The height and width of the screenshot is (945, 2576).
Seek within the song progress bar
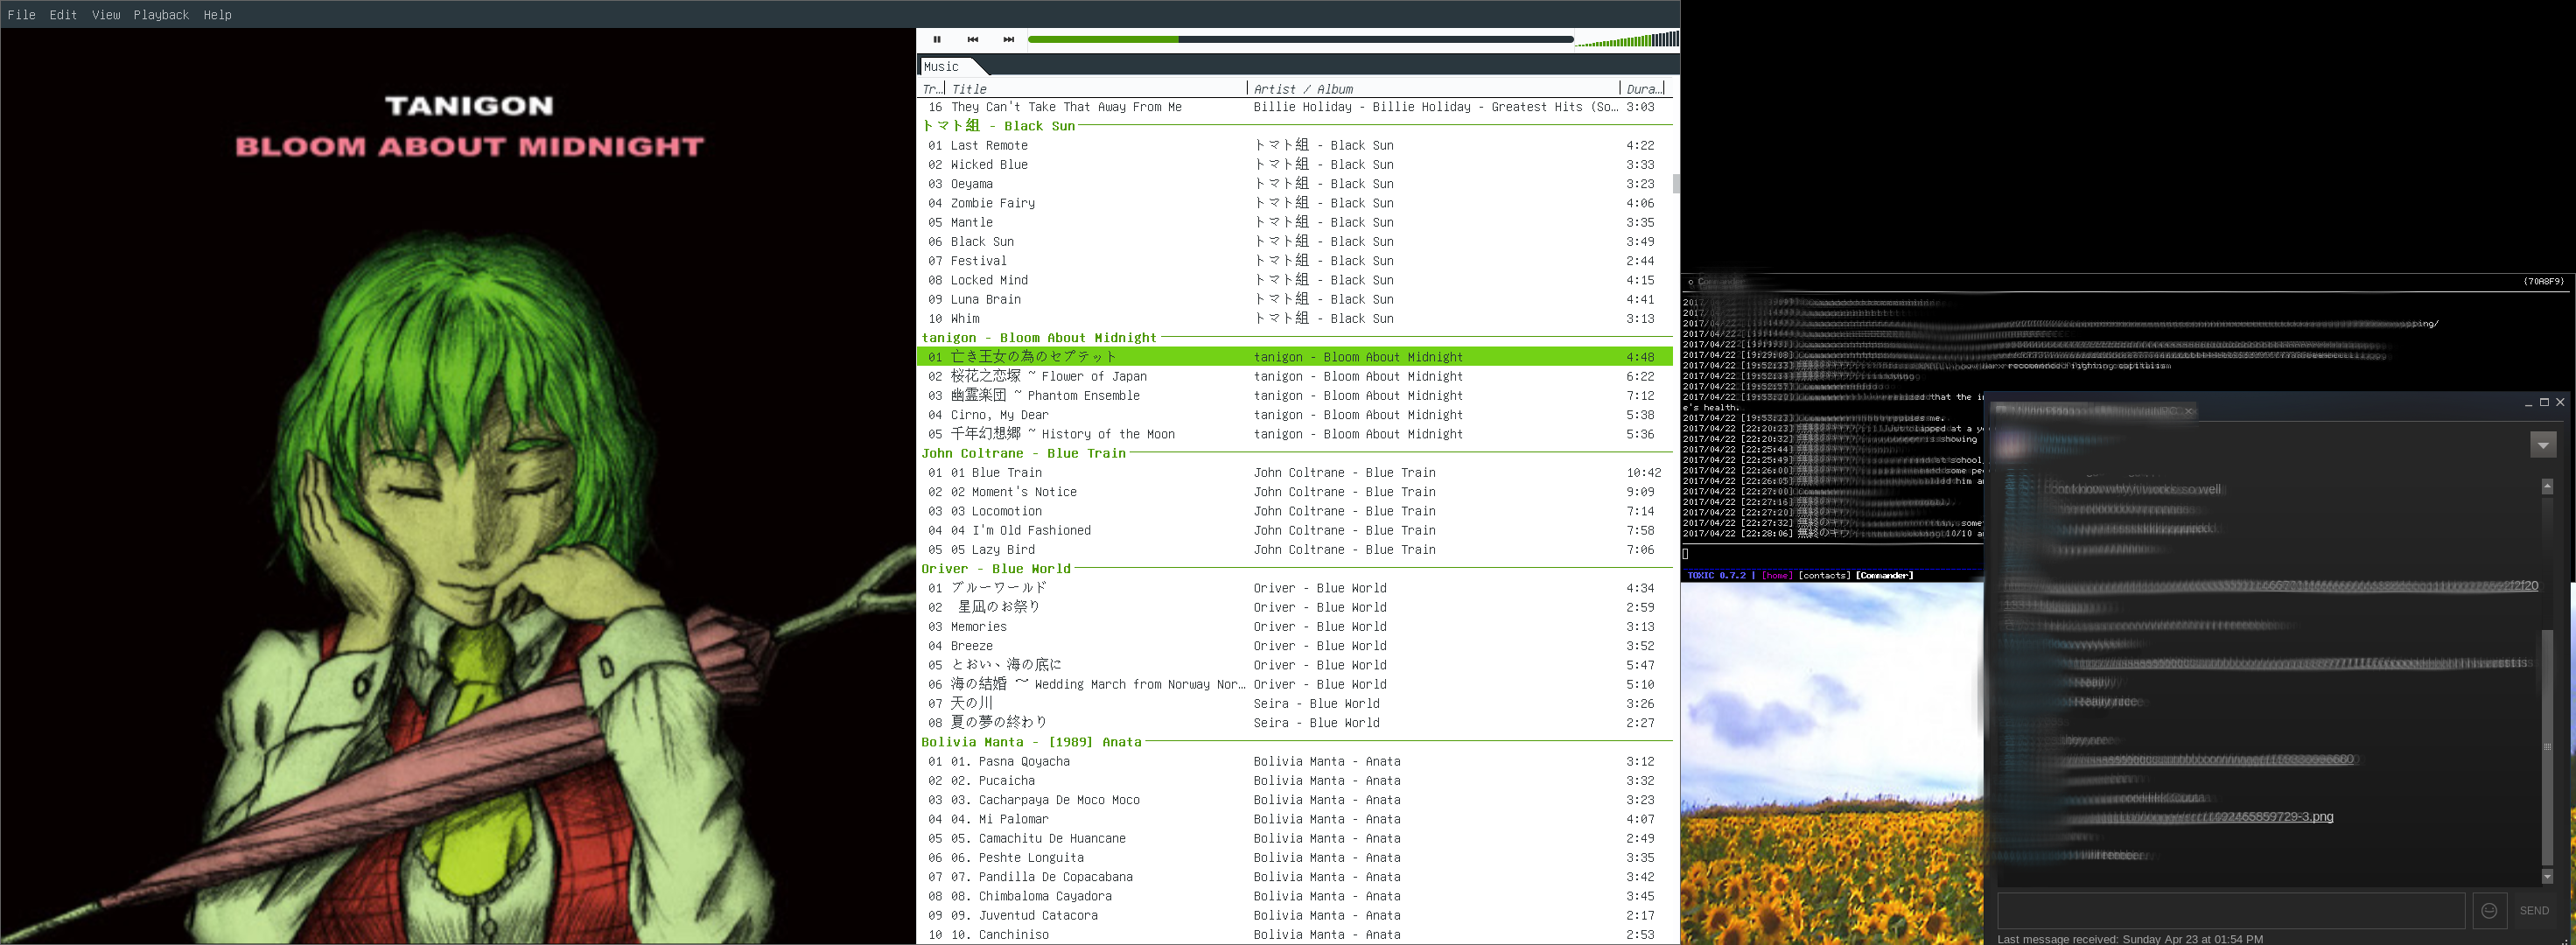pyautogui.click(x=1300, y=40)
